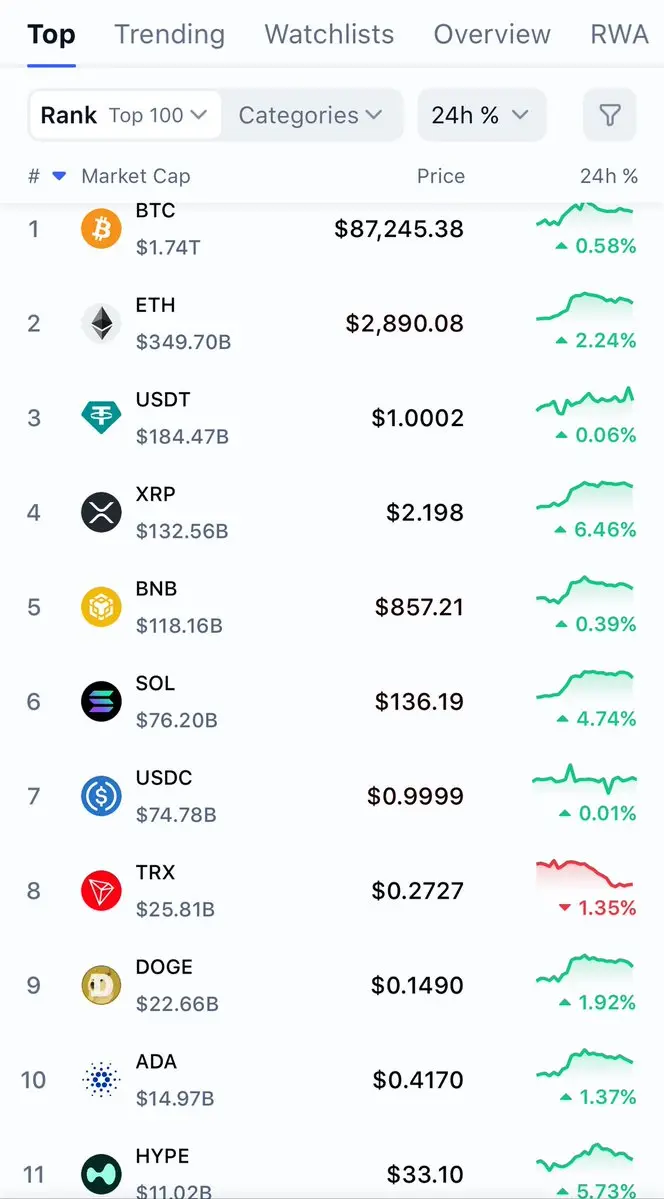The height and width of the screenshot is (1199, 664).
Task: Switch to the Trending tab
Action: (169, 34)
